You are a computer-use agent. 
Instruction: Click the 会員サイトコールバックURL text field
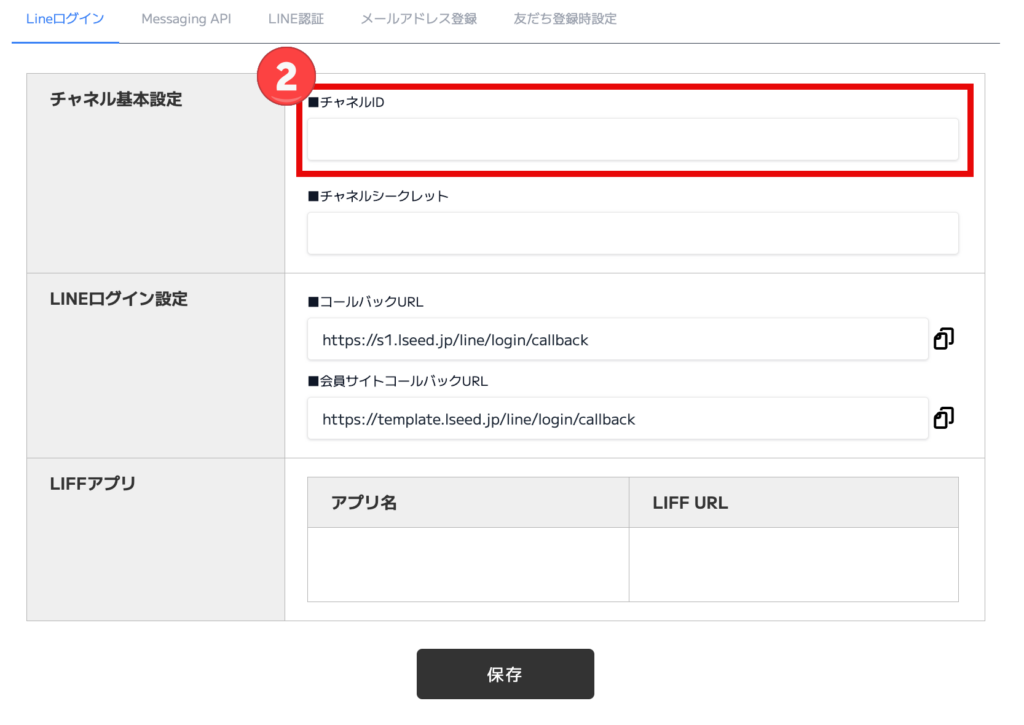tap(617, 419)
